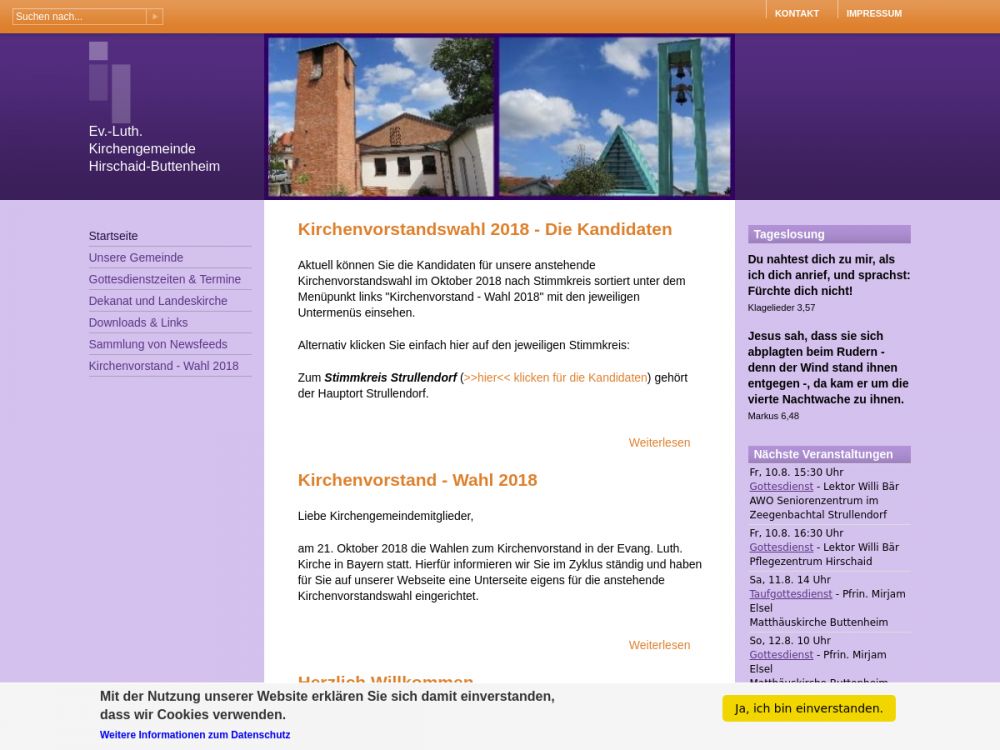1000x750 pixels.
Task: Click the church logo icon
Action: pos(110,81)
